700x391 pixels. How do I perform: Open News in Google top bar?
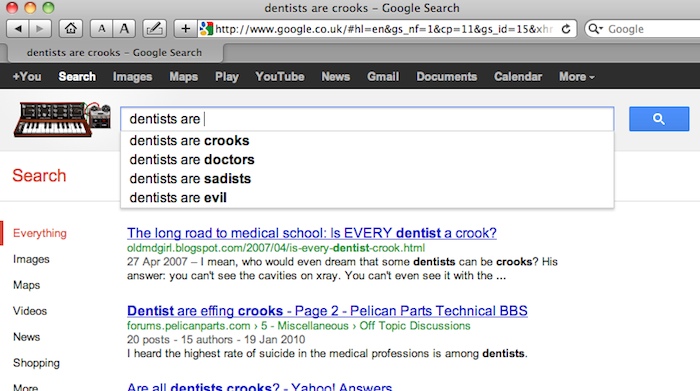(x=336, y=77)
